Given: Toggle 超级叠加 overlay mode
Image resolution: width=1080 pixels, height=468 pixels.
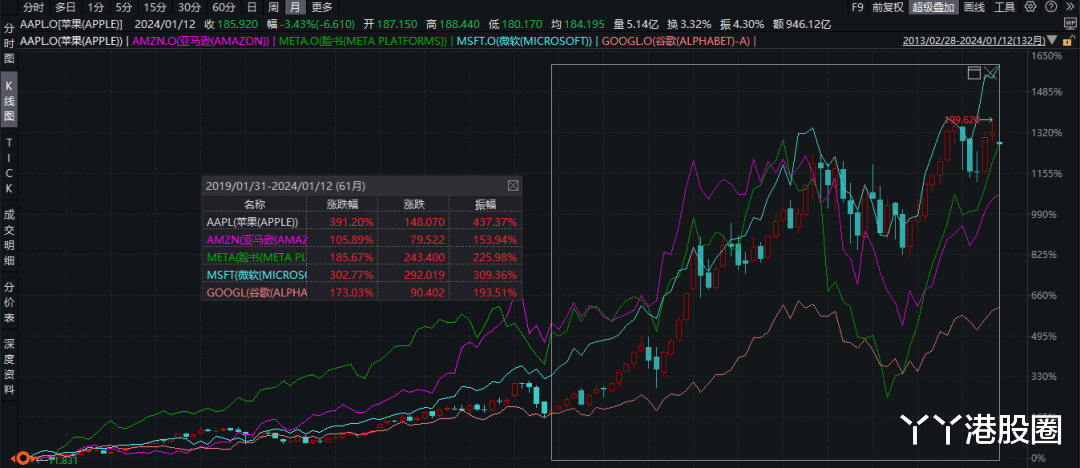Looking at the screenshot, I should coord(933,8).
